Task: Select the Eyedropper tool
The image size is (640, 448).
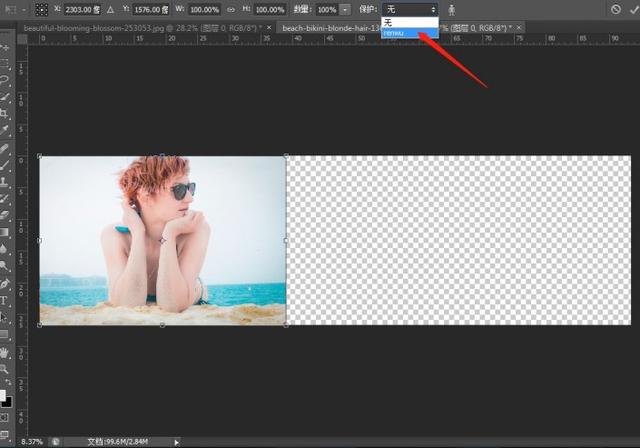Action: [x=5, y=130]
